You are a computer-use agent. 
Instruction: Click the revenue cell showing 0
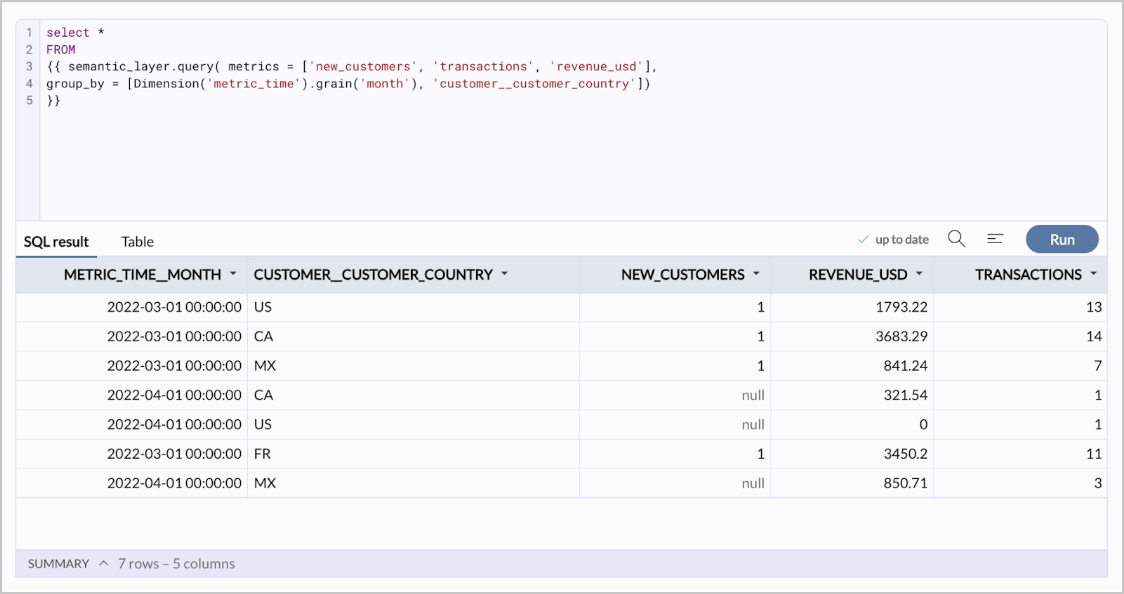(x=852, y=425)
